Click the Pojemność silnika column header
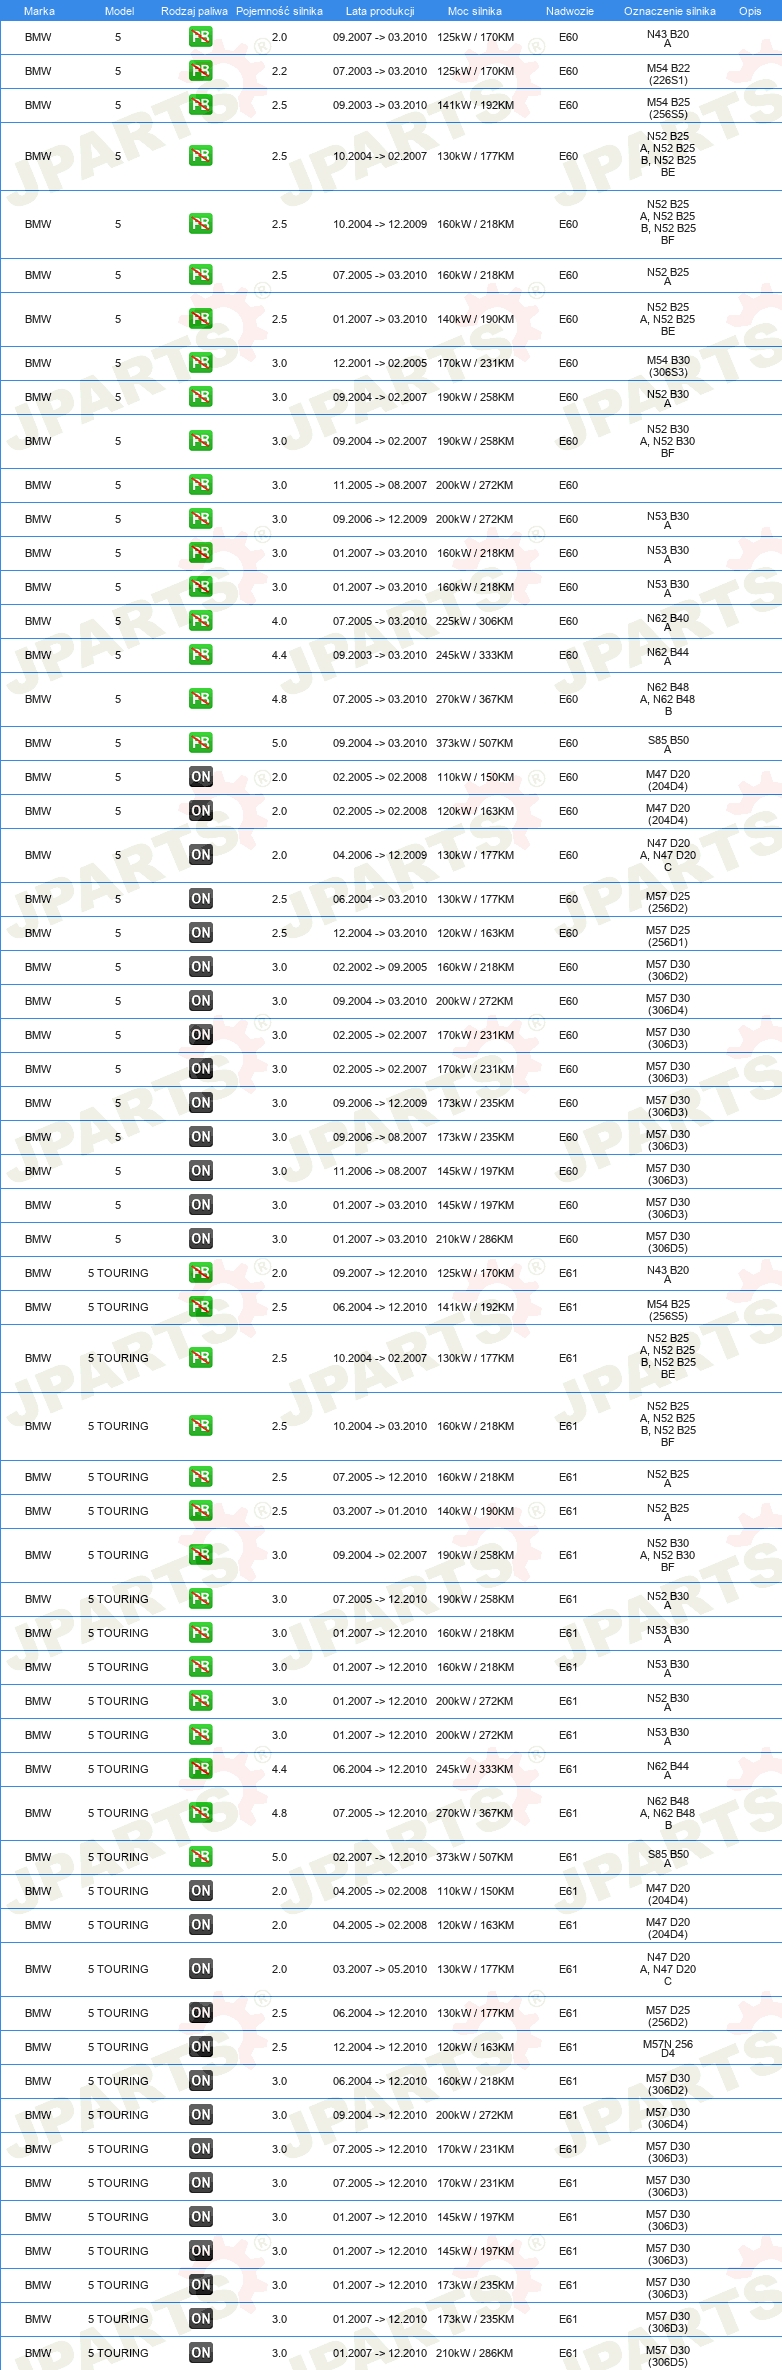This screenshot has height=2370, width=782. 279,11
